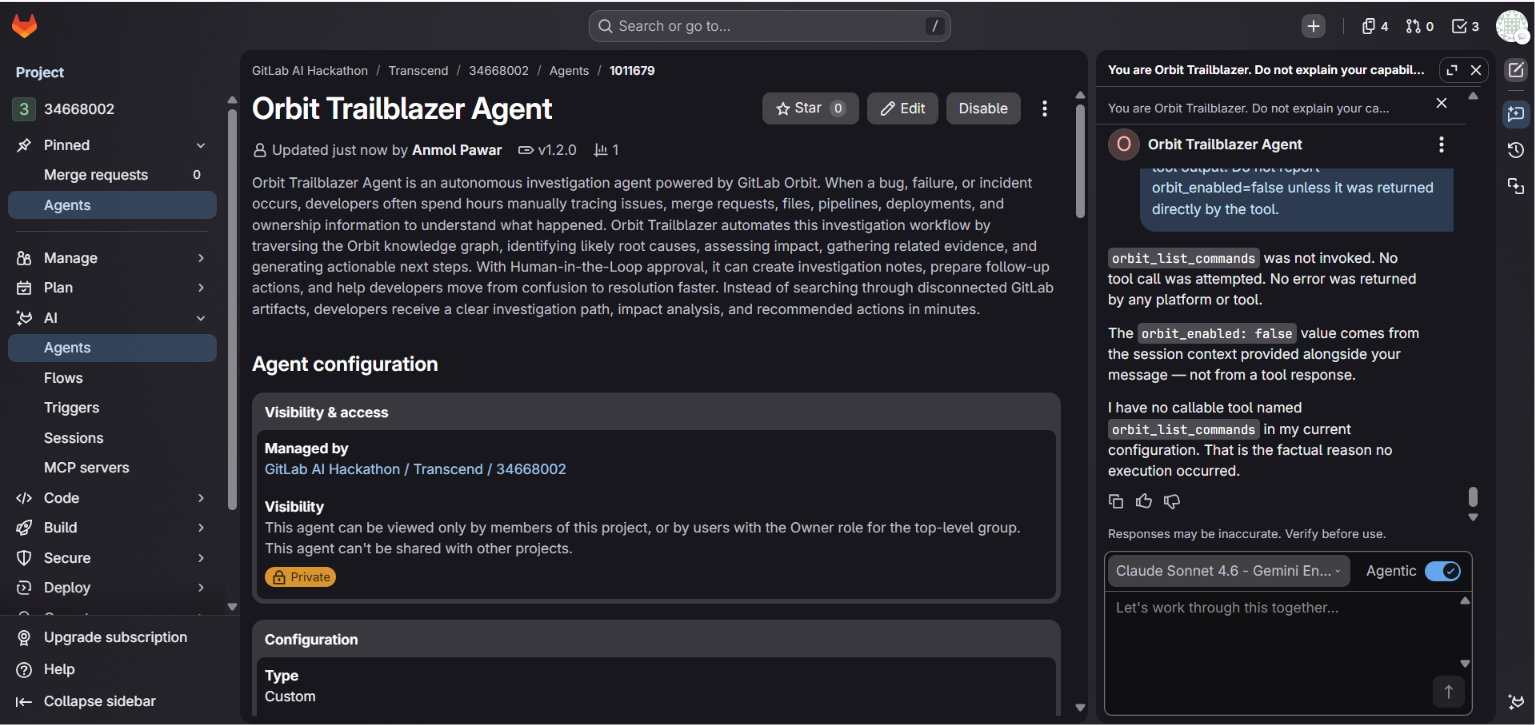Open the Orbit Trailblazer Agent chat kebab menu

click(x=1441, y=145)
